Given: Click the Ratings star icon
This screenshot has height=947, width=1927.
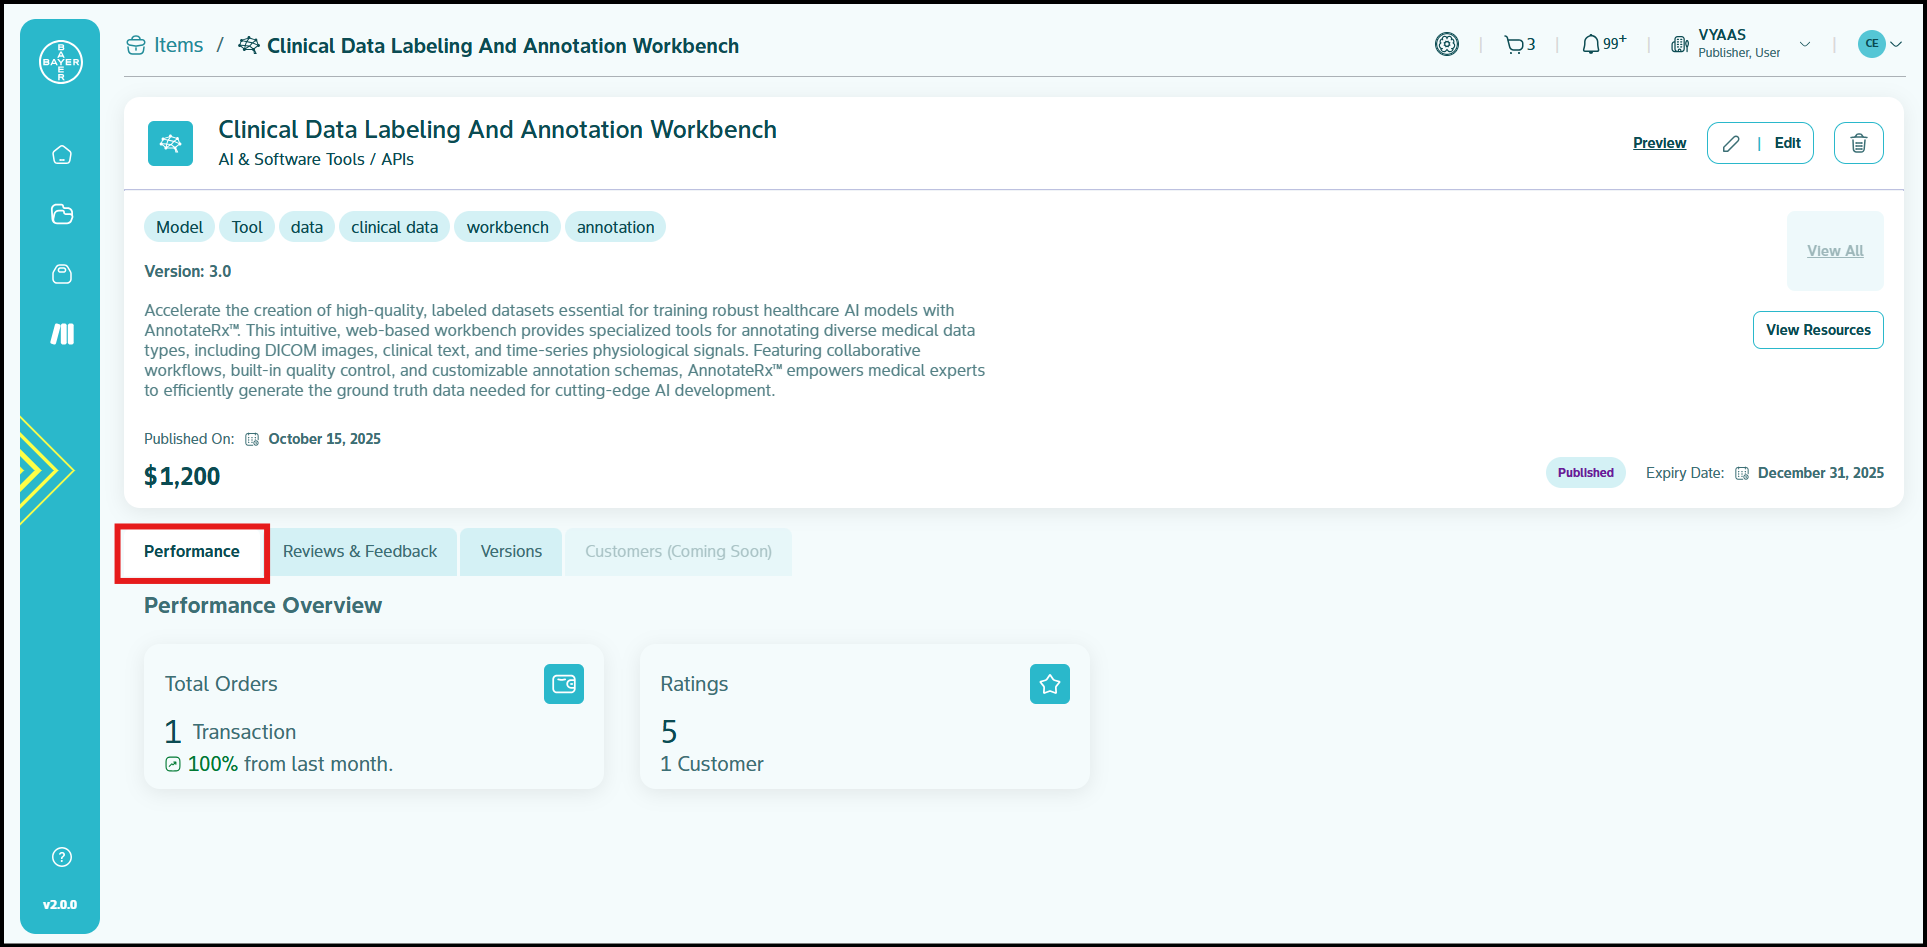Looking at the screenshot, I should pos(1049,684).
